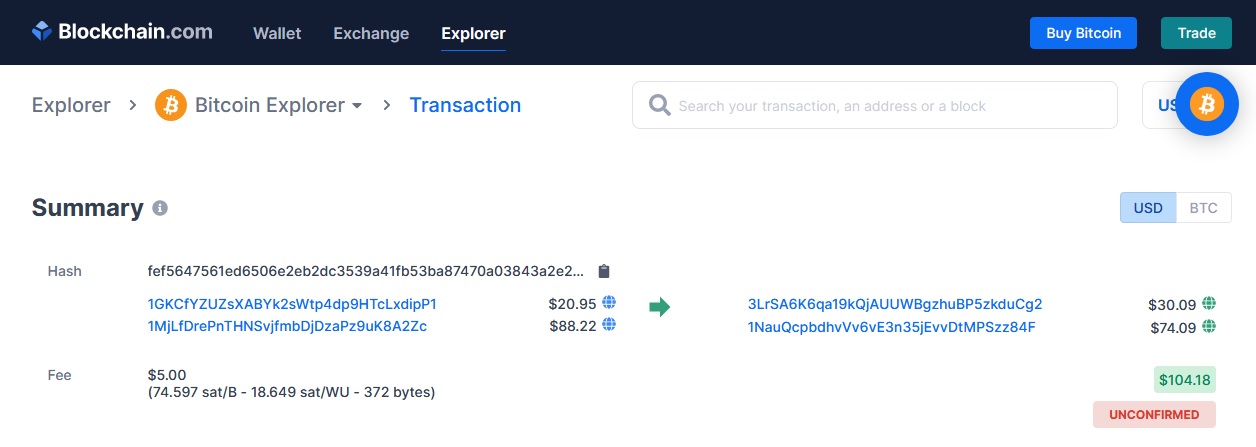Select the Explorer tab in header
1256x447 pixels.
(473, 33)
